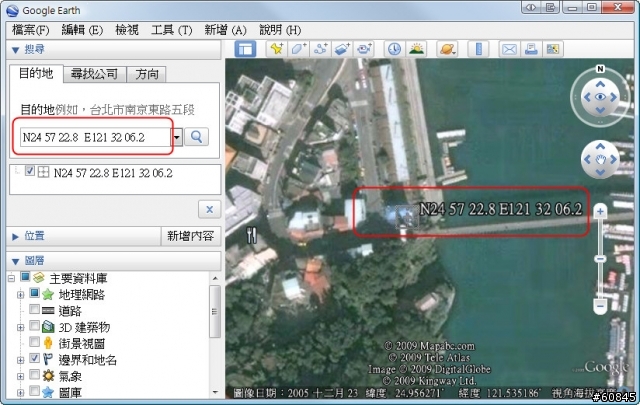Expand the 地理網路 tree node
The height and width of the screenshot is (405, 640).
pyautogui.click(x=20, y=295)
